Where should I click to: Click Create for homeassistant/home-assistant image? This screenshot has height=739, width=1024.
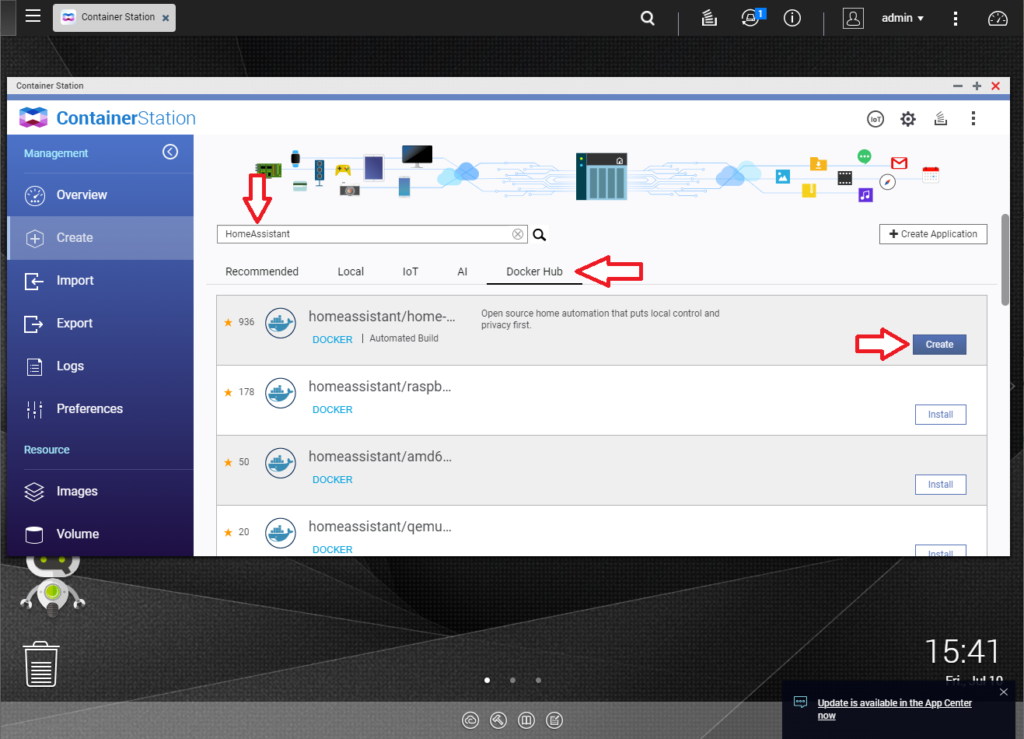[x=939, y=344]
